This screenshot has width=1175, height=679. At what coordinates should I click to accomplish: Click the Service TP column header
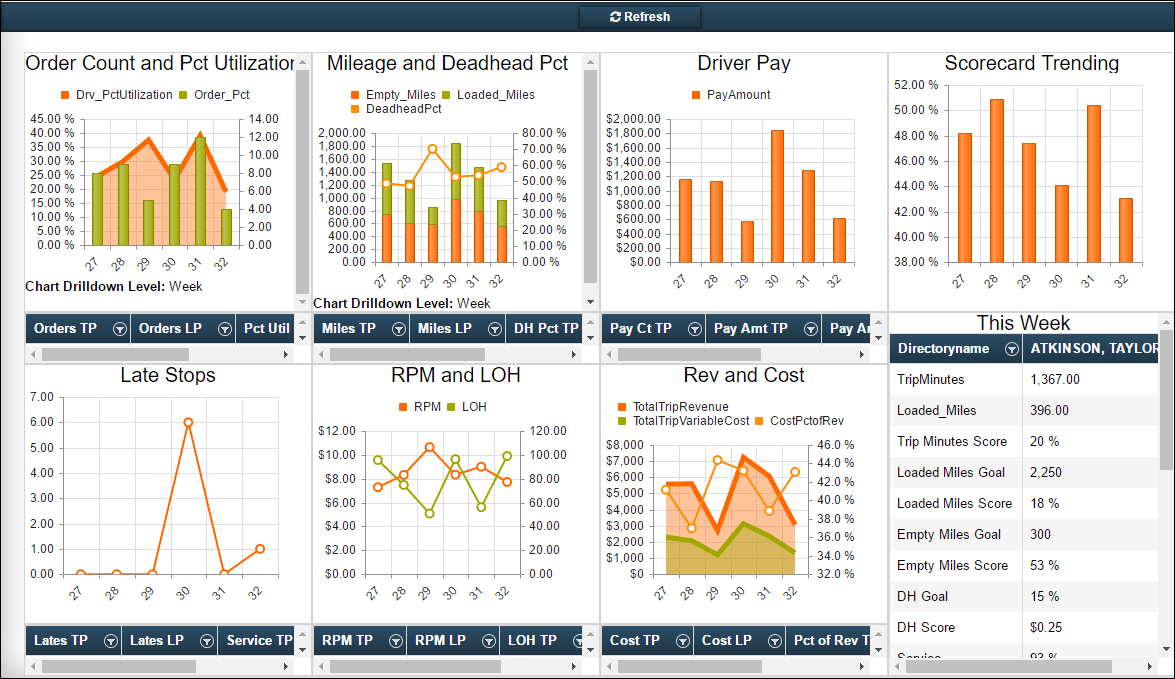(x=259, y=640)
